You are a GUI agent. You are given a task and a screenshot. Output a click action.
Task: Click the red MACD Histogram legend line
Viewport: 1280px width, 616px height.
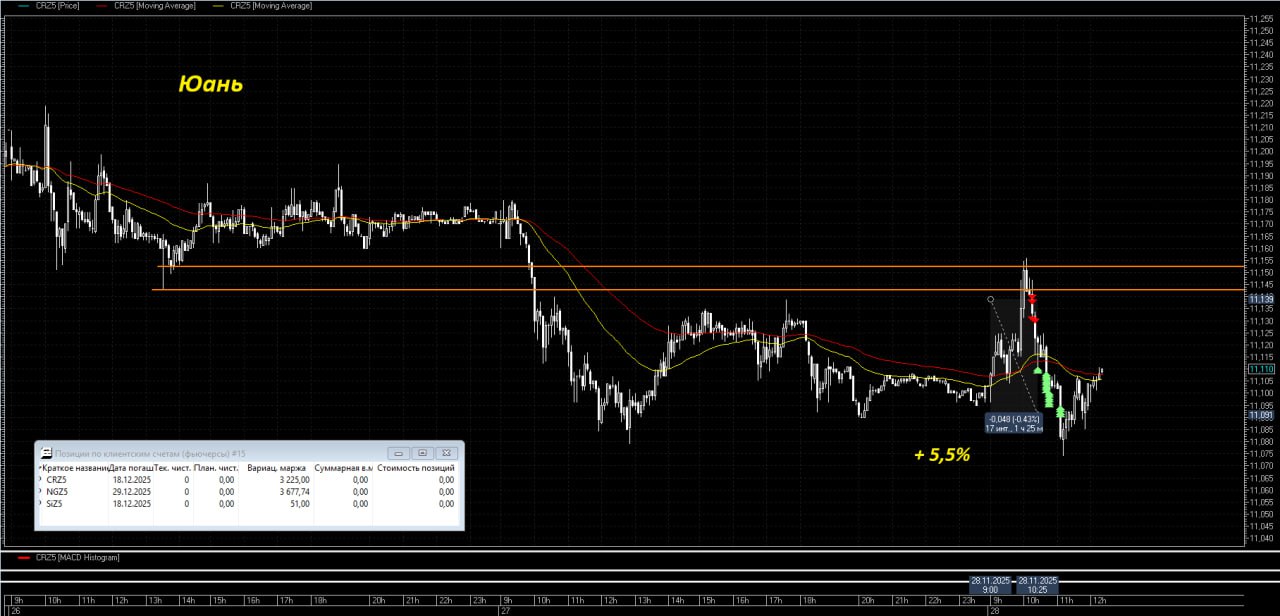click(x=24, y=557)
